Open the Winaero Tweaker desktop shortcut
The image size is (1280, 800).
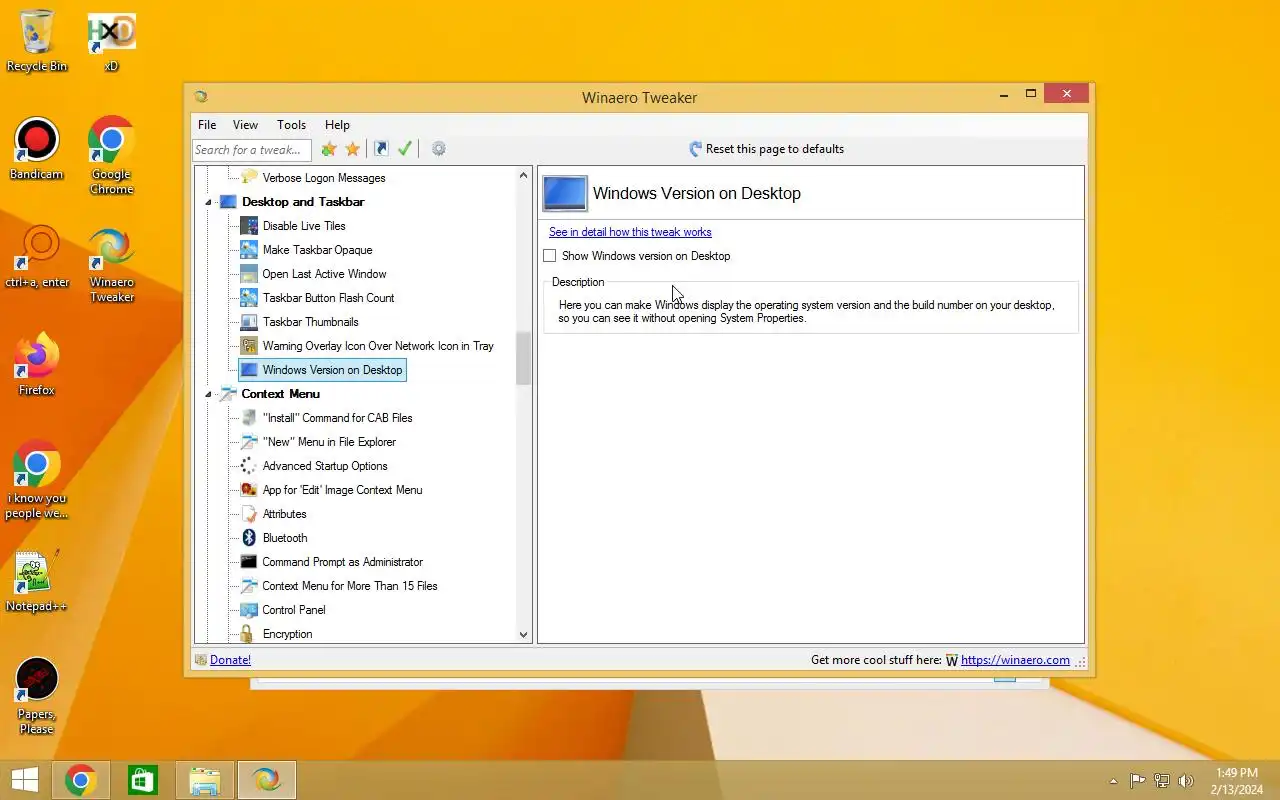(112, 265)
